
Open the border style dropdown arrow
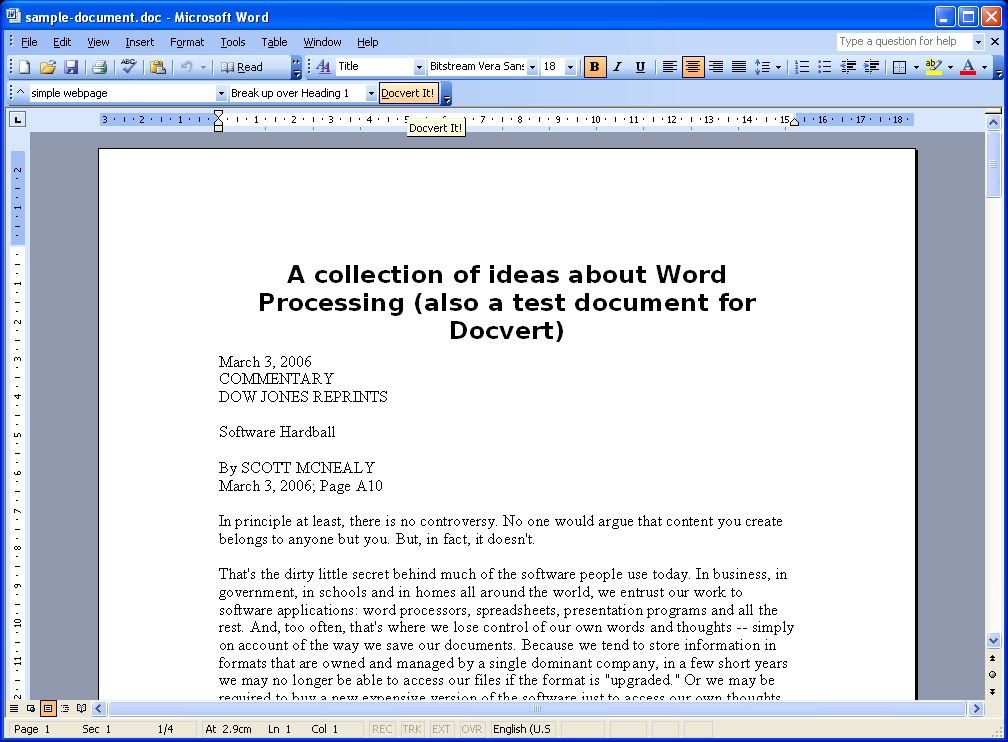tap(916, 67)
